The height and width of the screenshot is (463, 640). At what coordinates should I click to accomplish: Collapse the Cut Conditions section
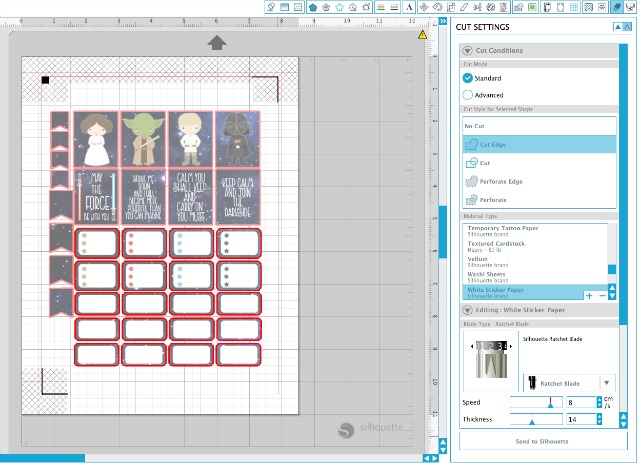click(x=467, y=51)
